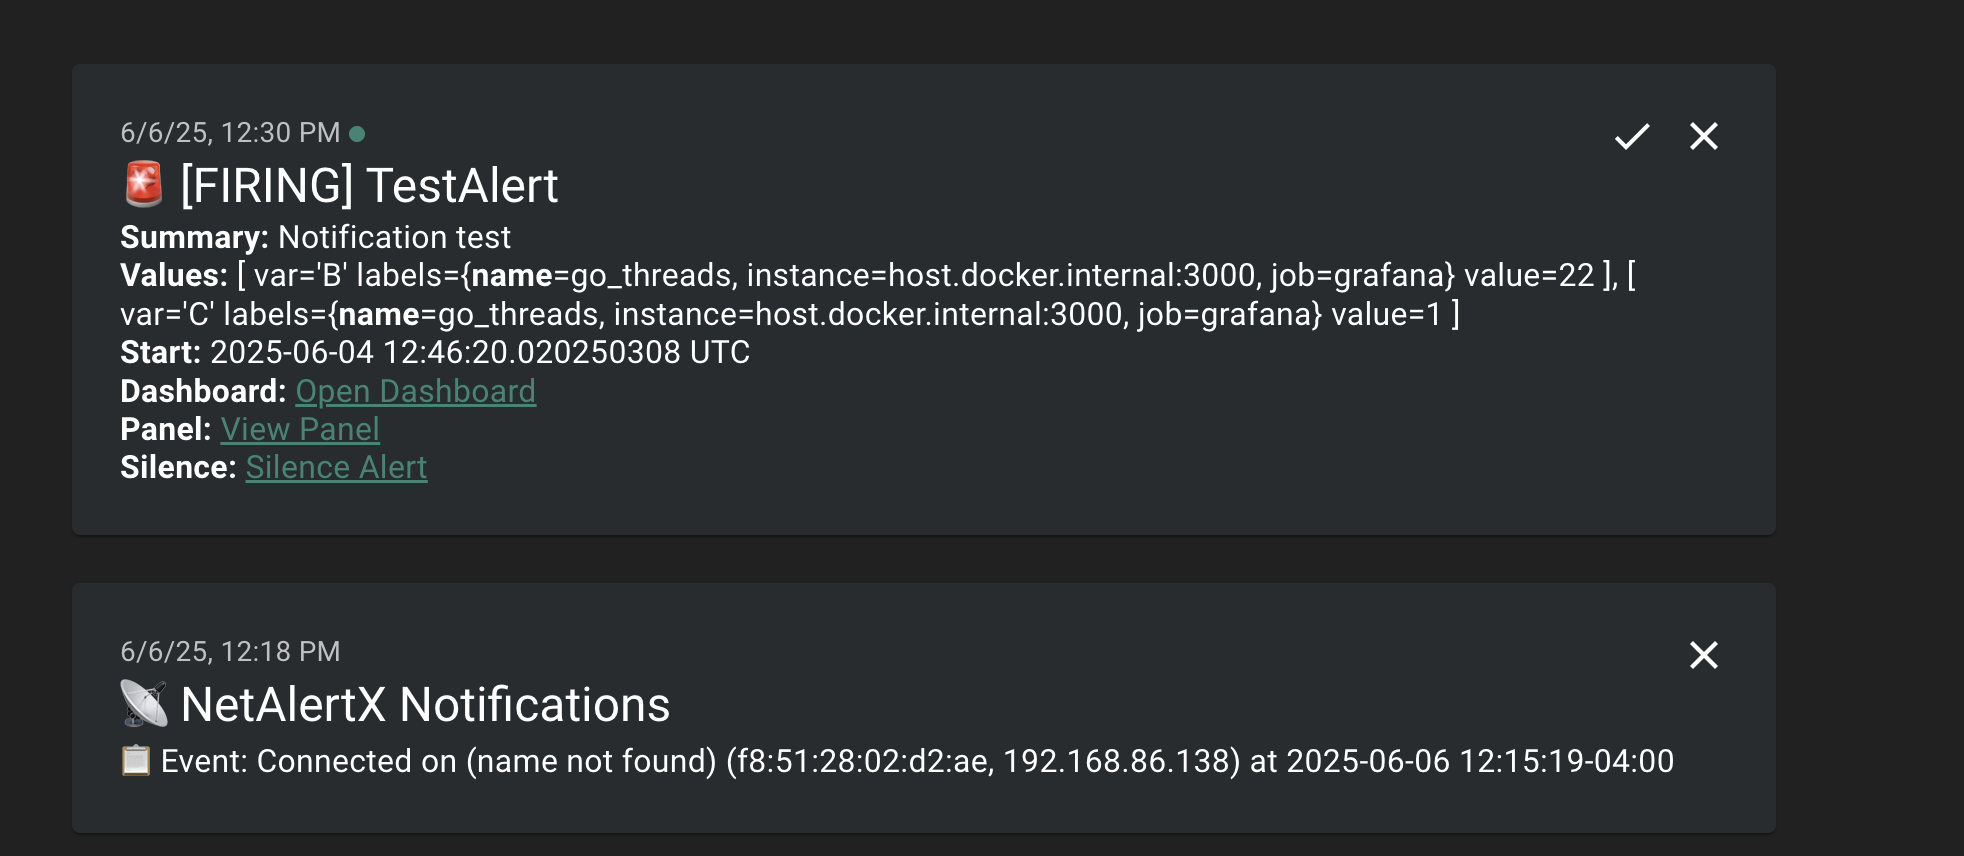Dismiss the NetAlertX notification with its X icon
The image size is (1964, 856).
click(x=1704, y=656)
